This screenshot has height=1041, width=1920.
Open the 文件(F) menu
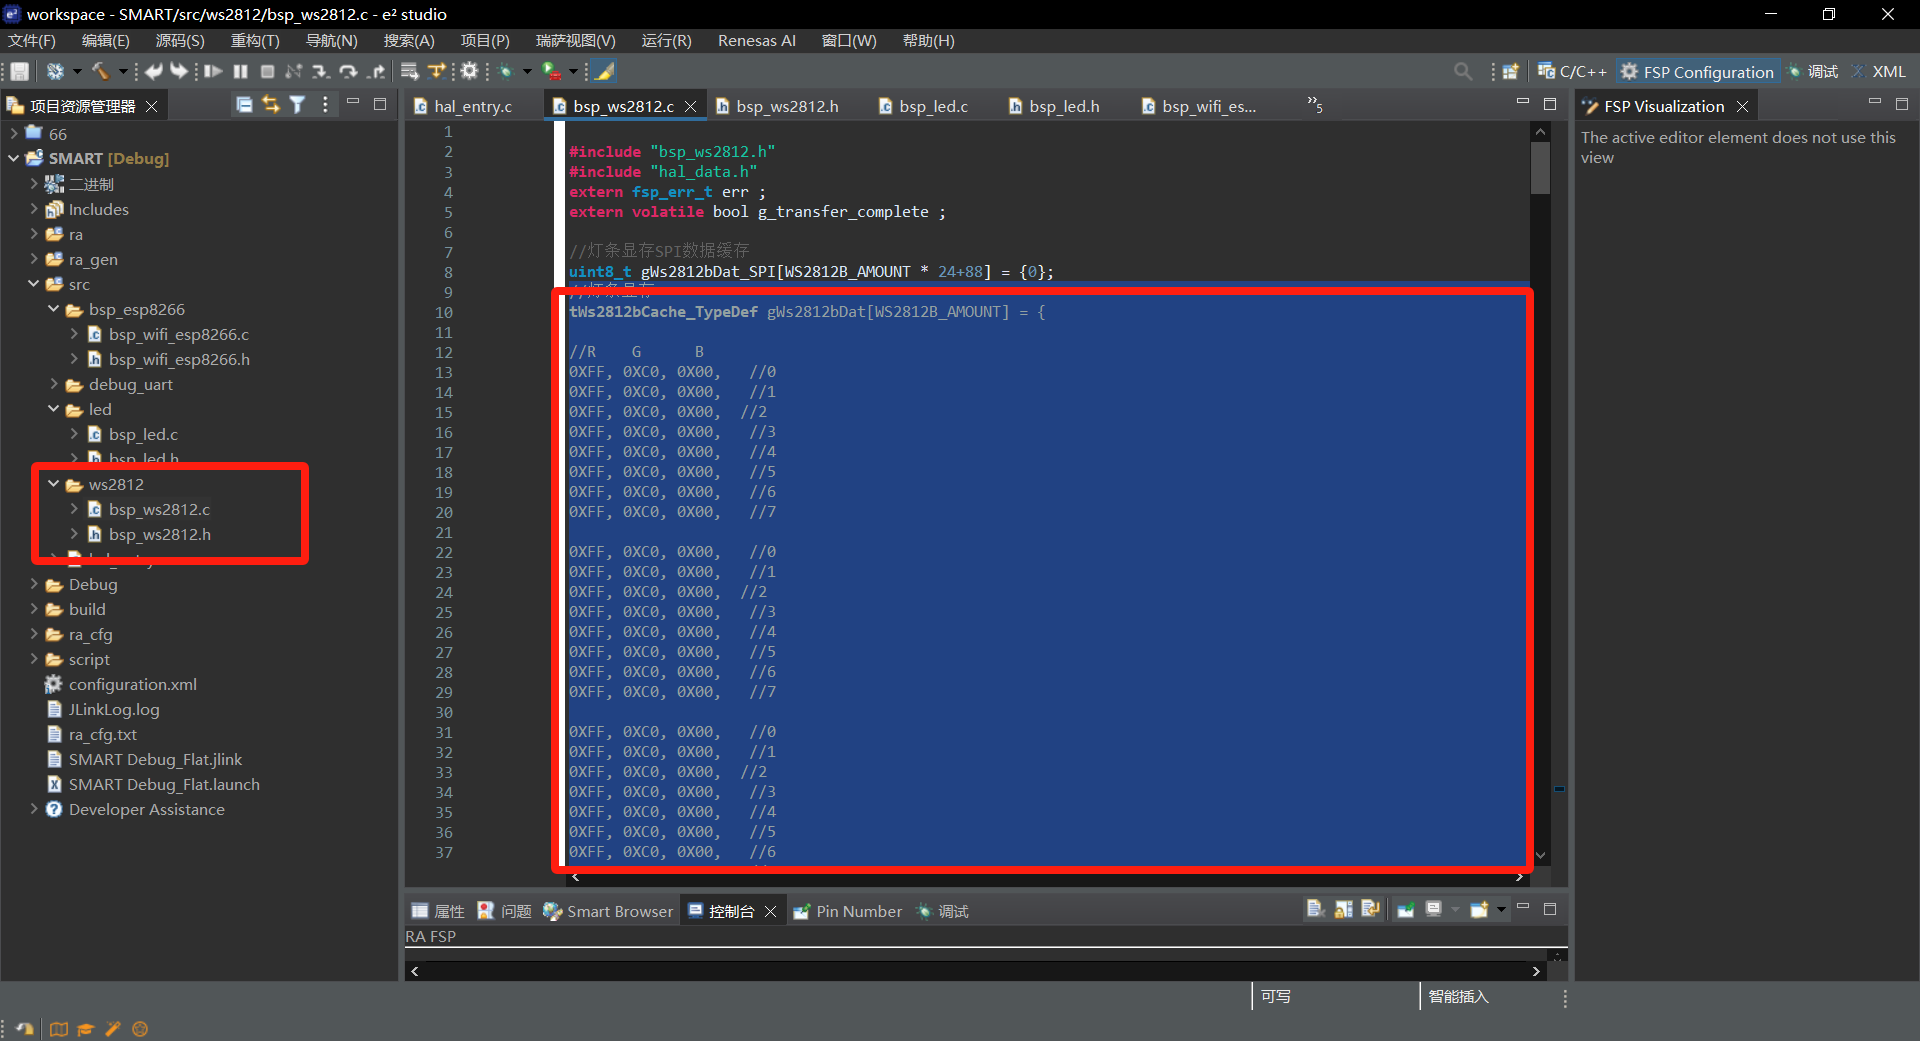pyautogui.click(x=32, y=41)
